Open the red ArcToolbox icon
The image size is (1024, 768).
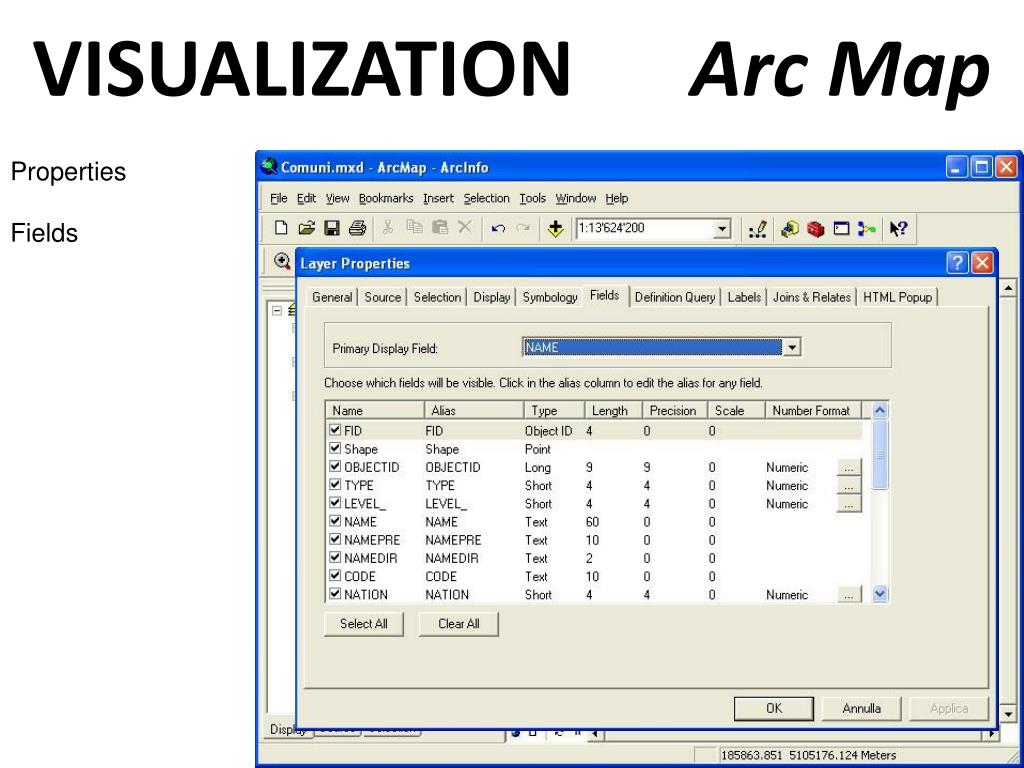816,229
